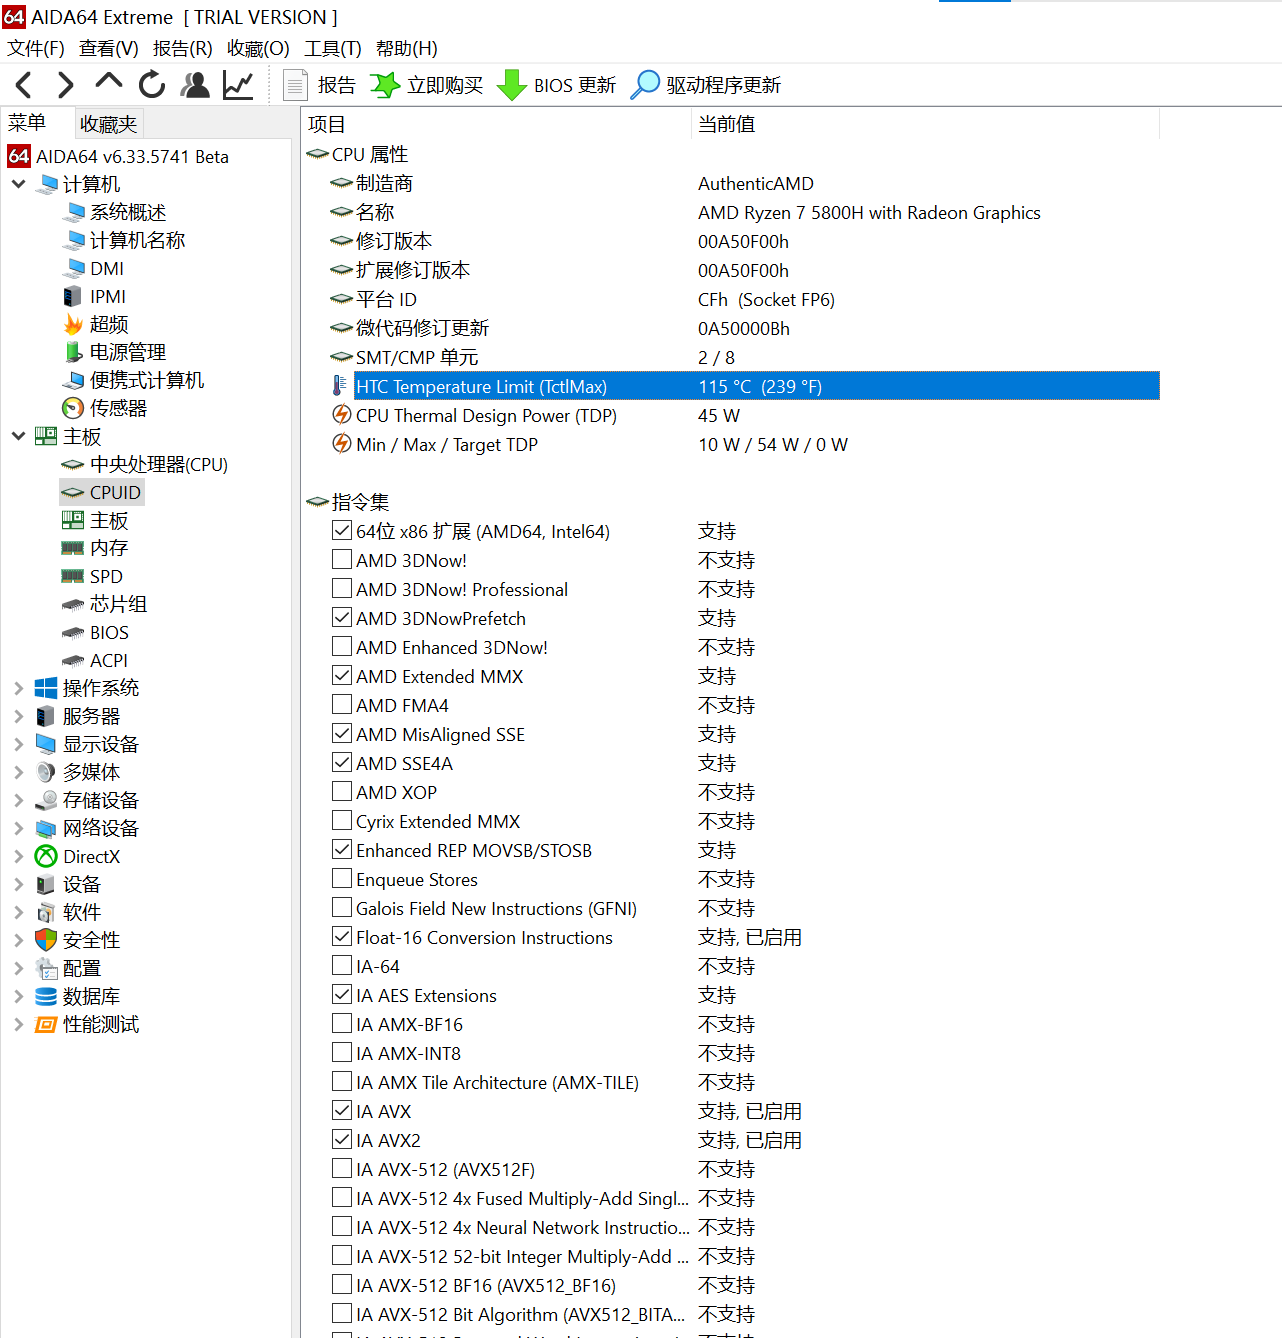Select 安全性 shield item in tree
Screen dimensions: 1282x1338
pyautogui.click(x=77, y=940)
